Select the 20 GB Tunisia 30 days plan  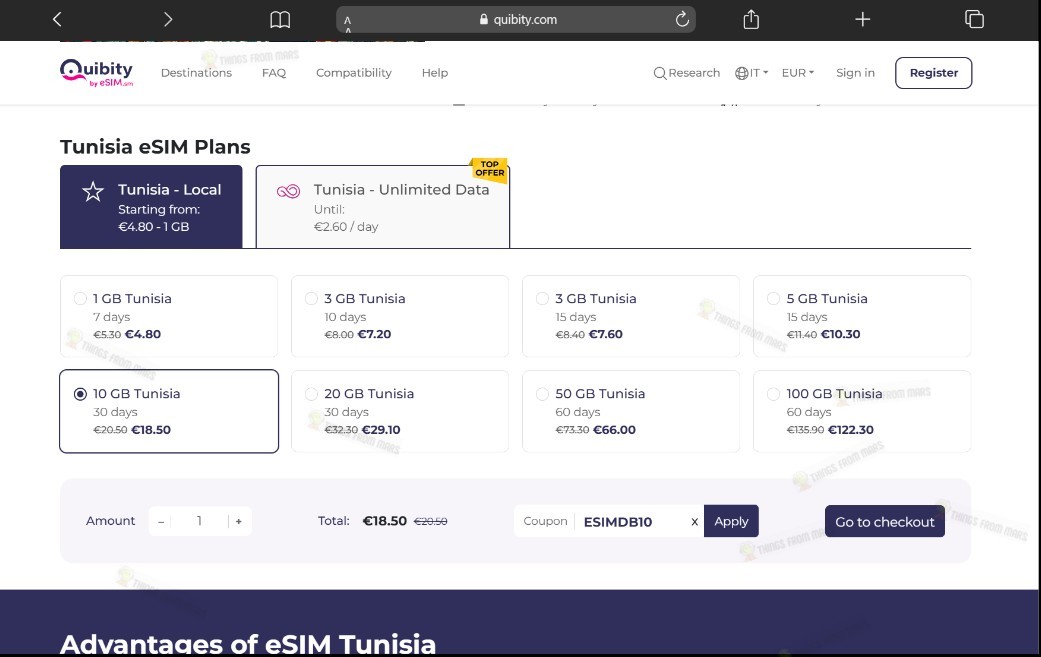point(400,411)
